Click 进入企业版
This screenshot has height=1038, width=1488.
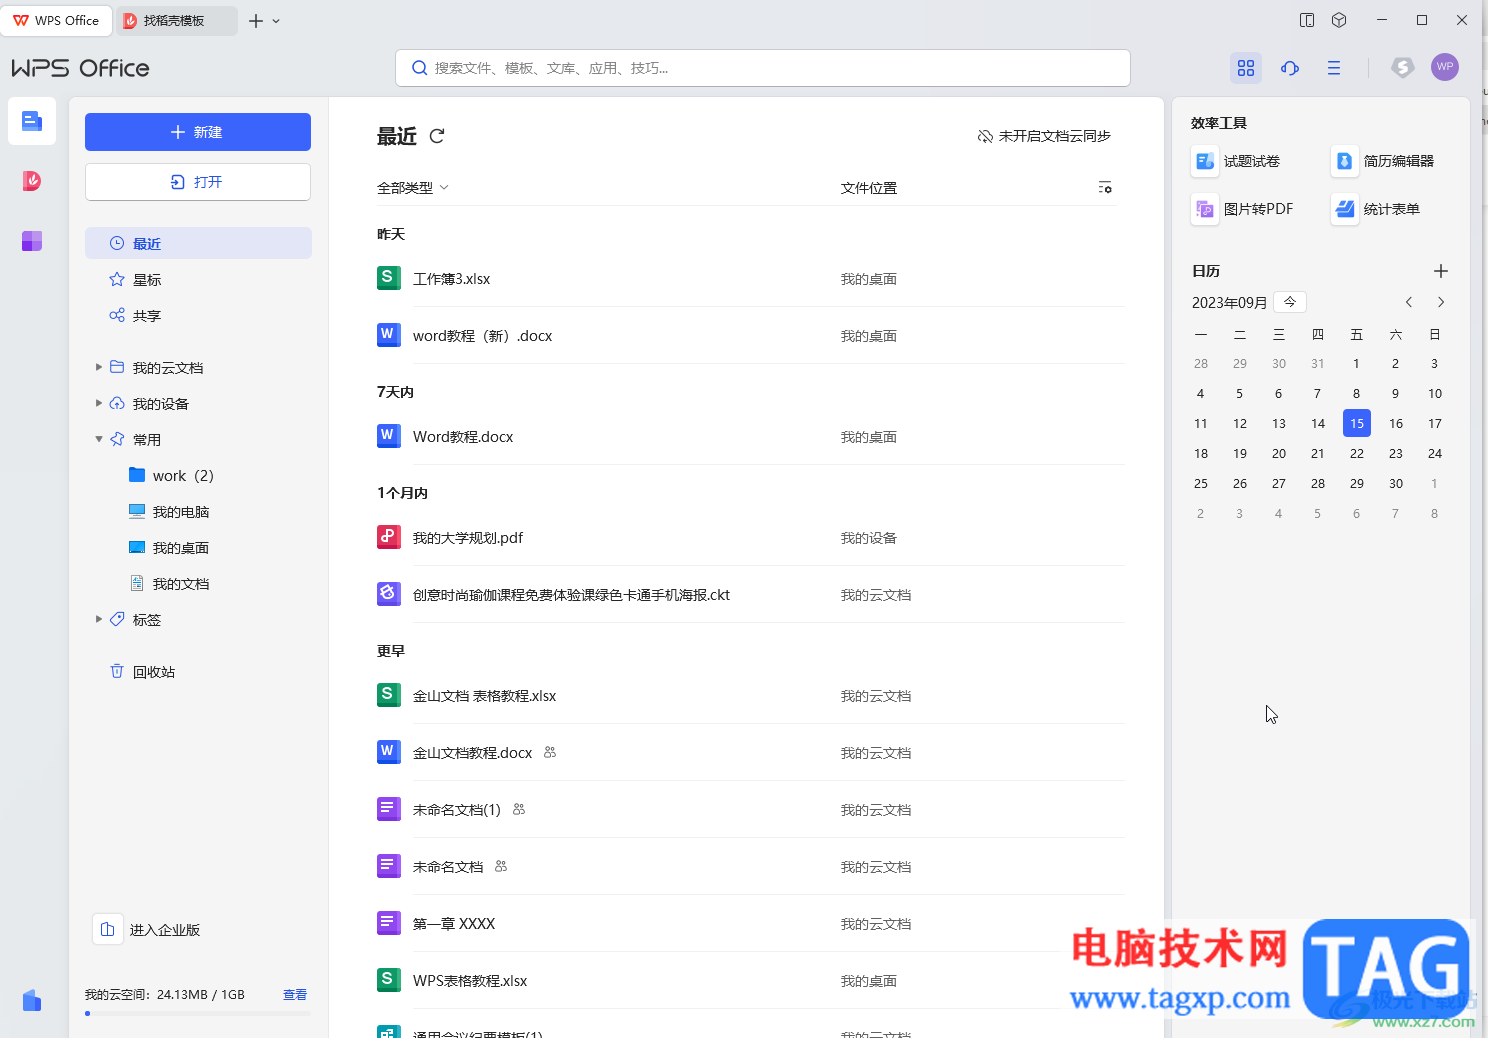(x=147, y=929)
